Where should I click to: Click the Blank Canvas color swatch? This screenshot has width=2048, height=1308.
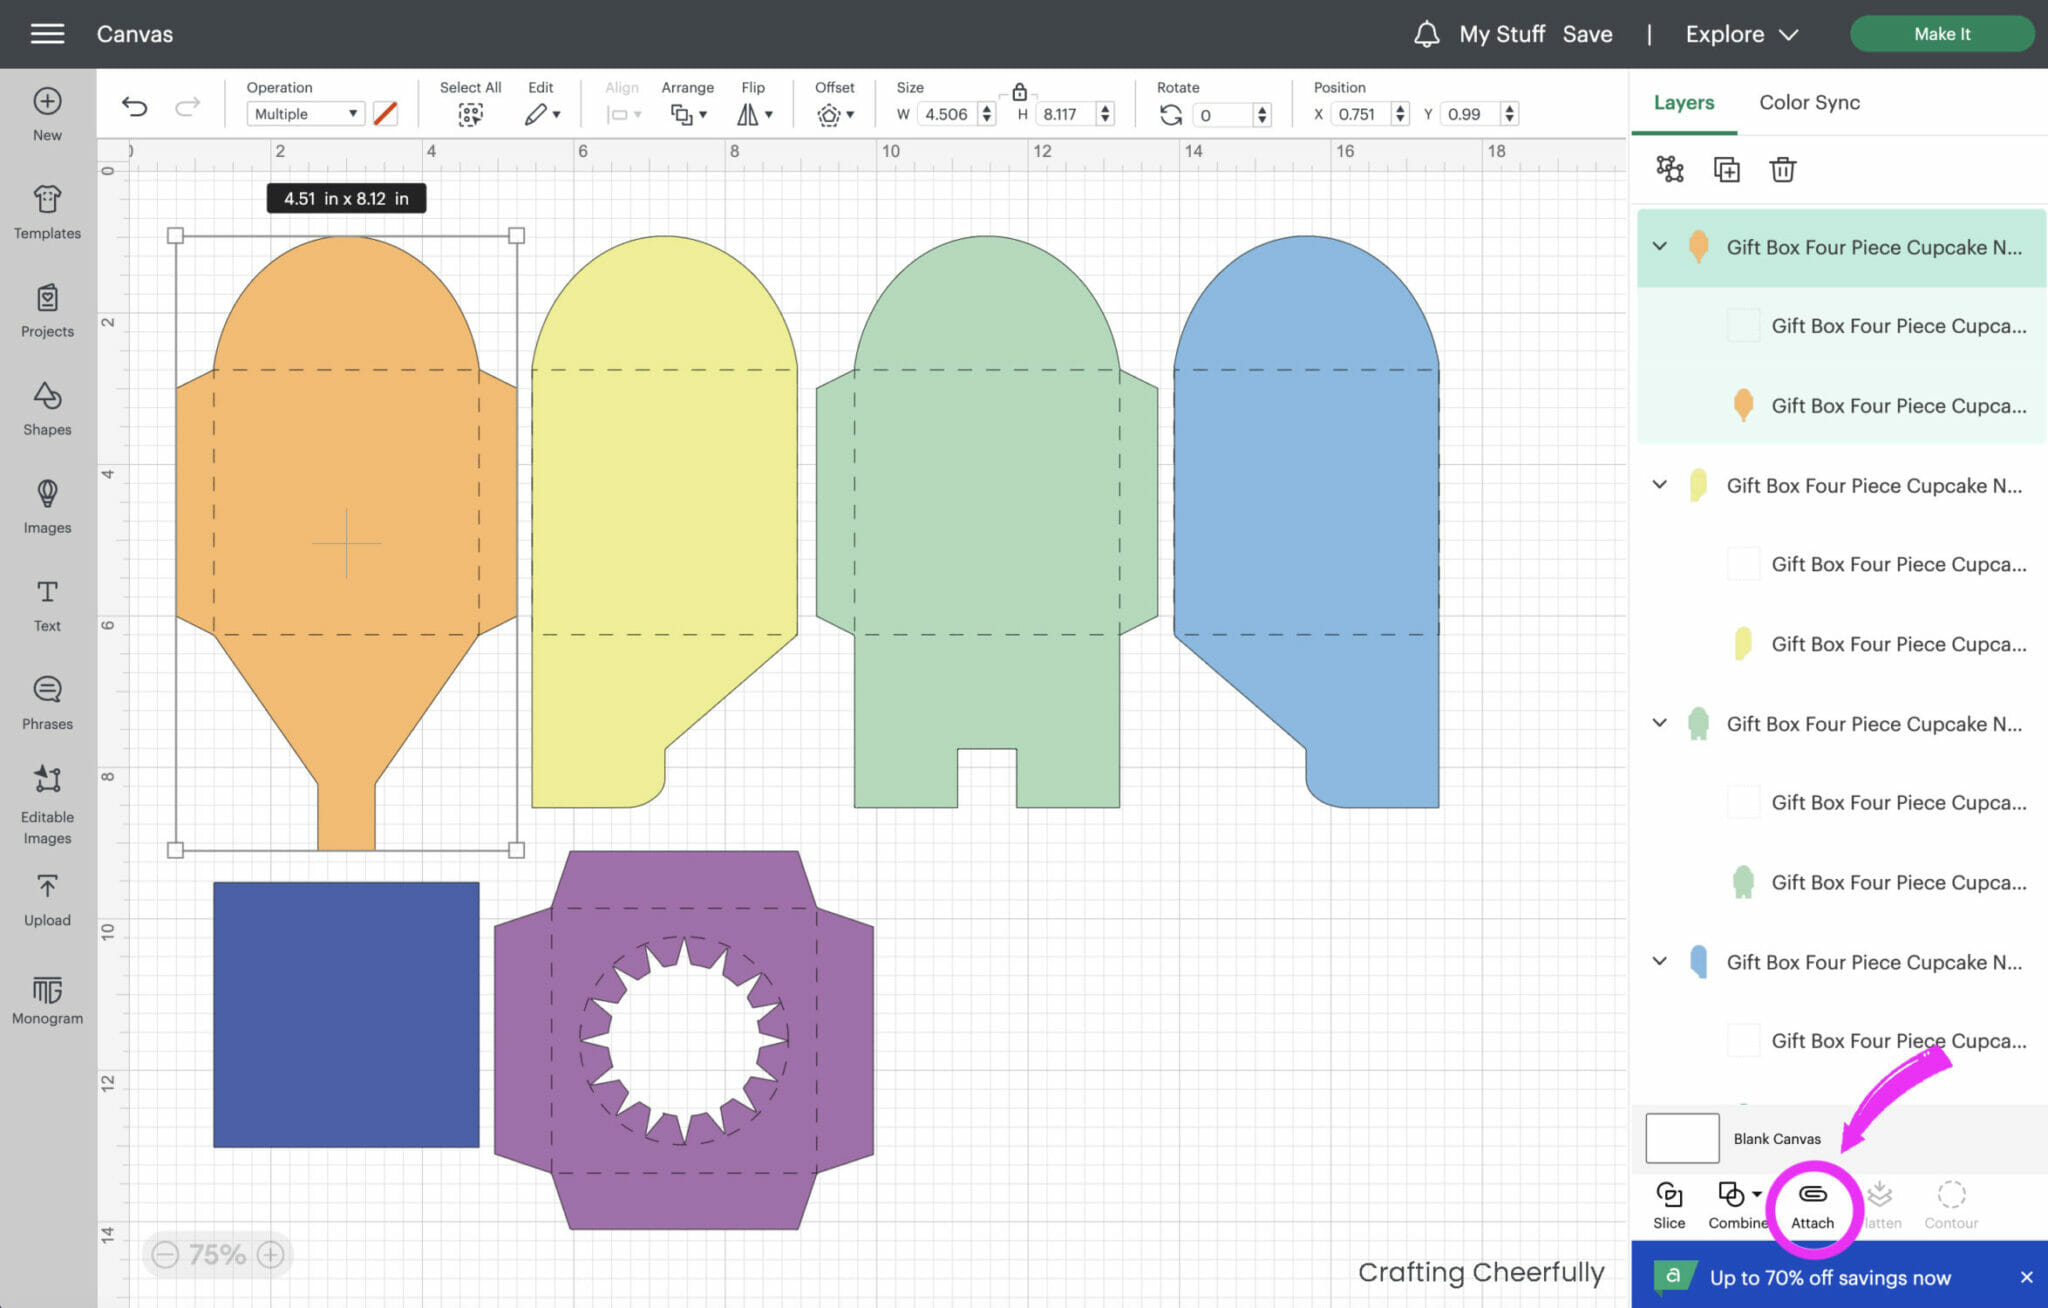point(1682,1138)
